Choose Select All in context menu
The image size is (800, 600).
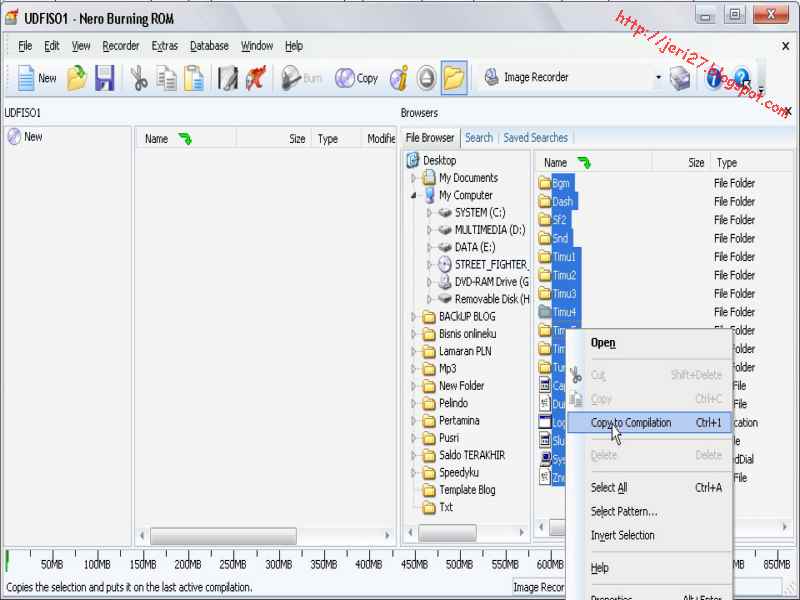pyautogui.click(x=649, y=488)
